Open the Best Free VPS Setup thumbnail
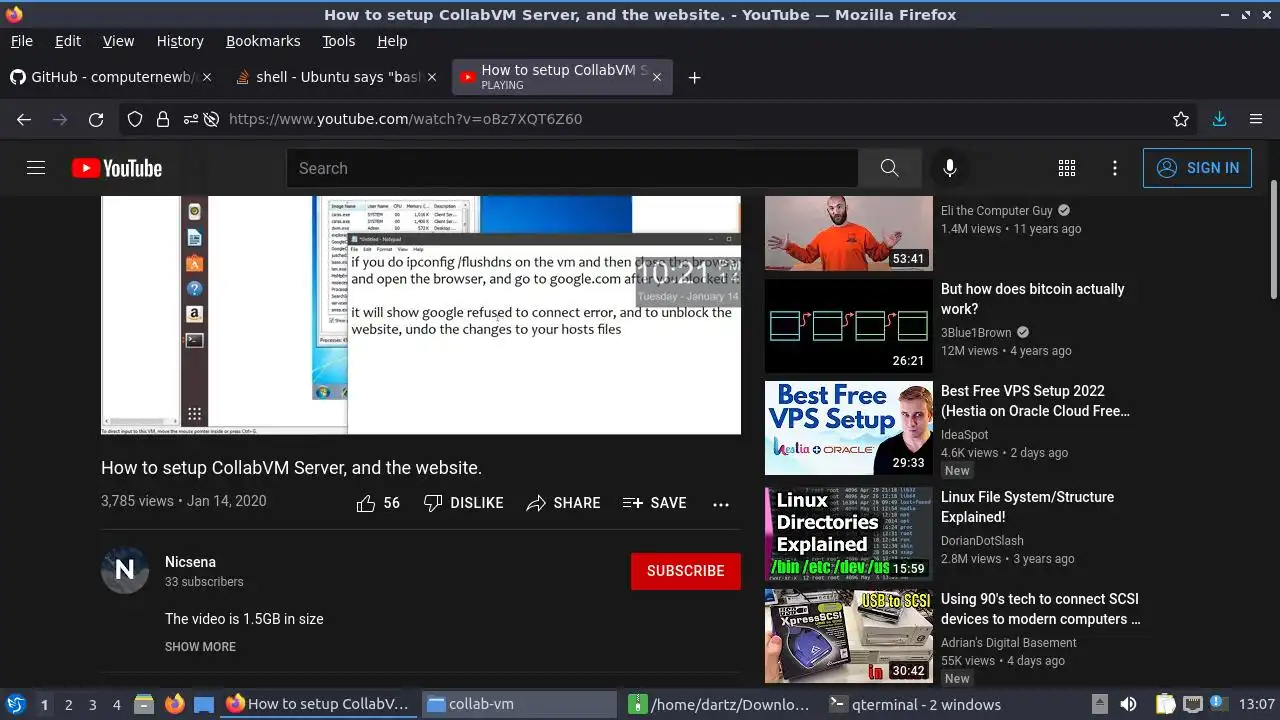Viewport: 1280px width, 720px height. [849, 428]
